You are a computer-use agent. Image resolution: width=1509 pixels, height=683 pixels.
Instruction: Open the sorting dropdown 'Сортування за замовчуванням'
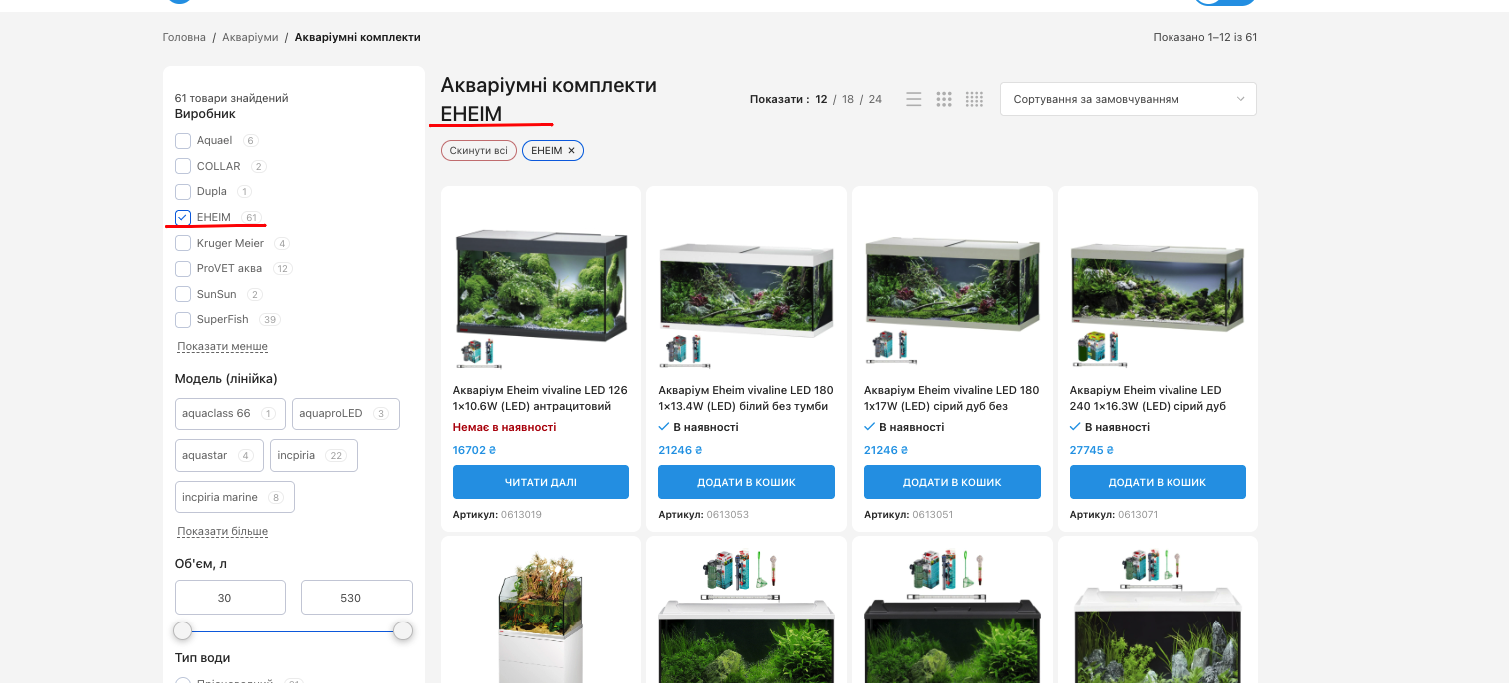(x=1128, y=99)
